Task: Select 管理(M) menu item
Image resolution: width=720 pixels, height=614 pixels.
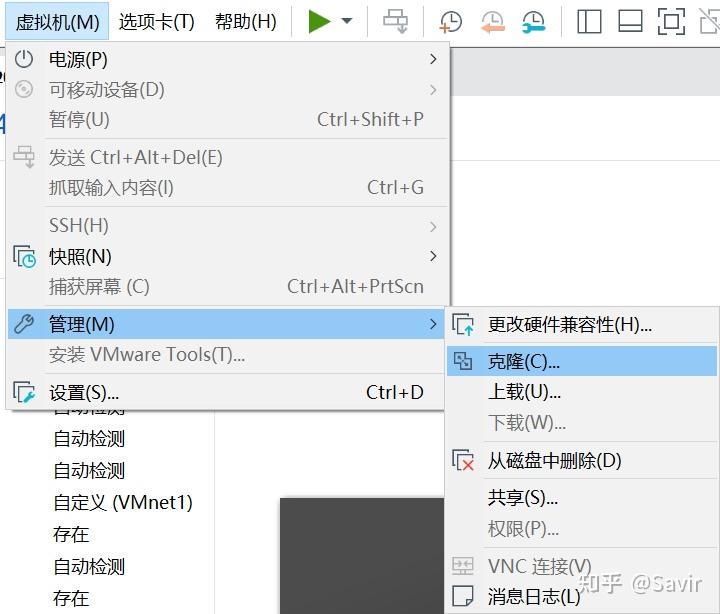Action: (x=226, y=324)
